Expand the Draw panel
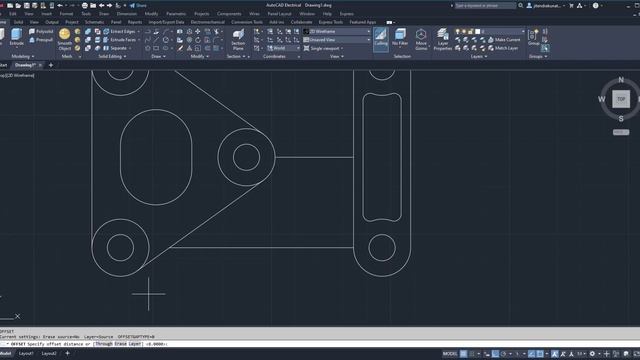This screenshot has width=640, height=360. pos(158,56)
